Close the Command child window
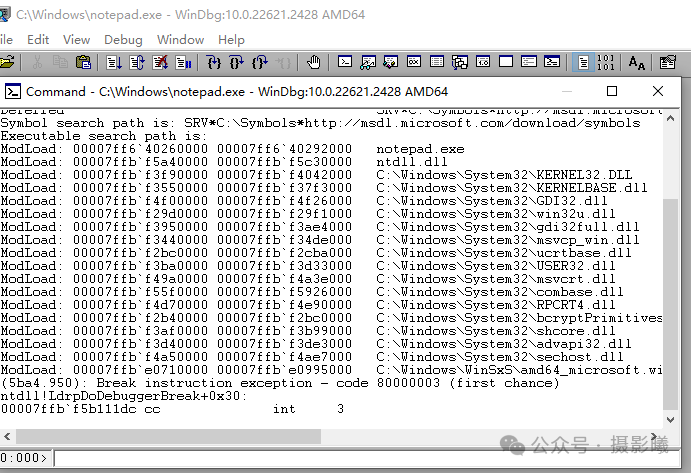Screen dimensions: 691x473 click(x=658, y=91)
